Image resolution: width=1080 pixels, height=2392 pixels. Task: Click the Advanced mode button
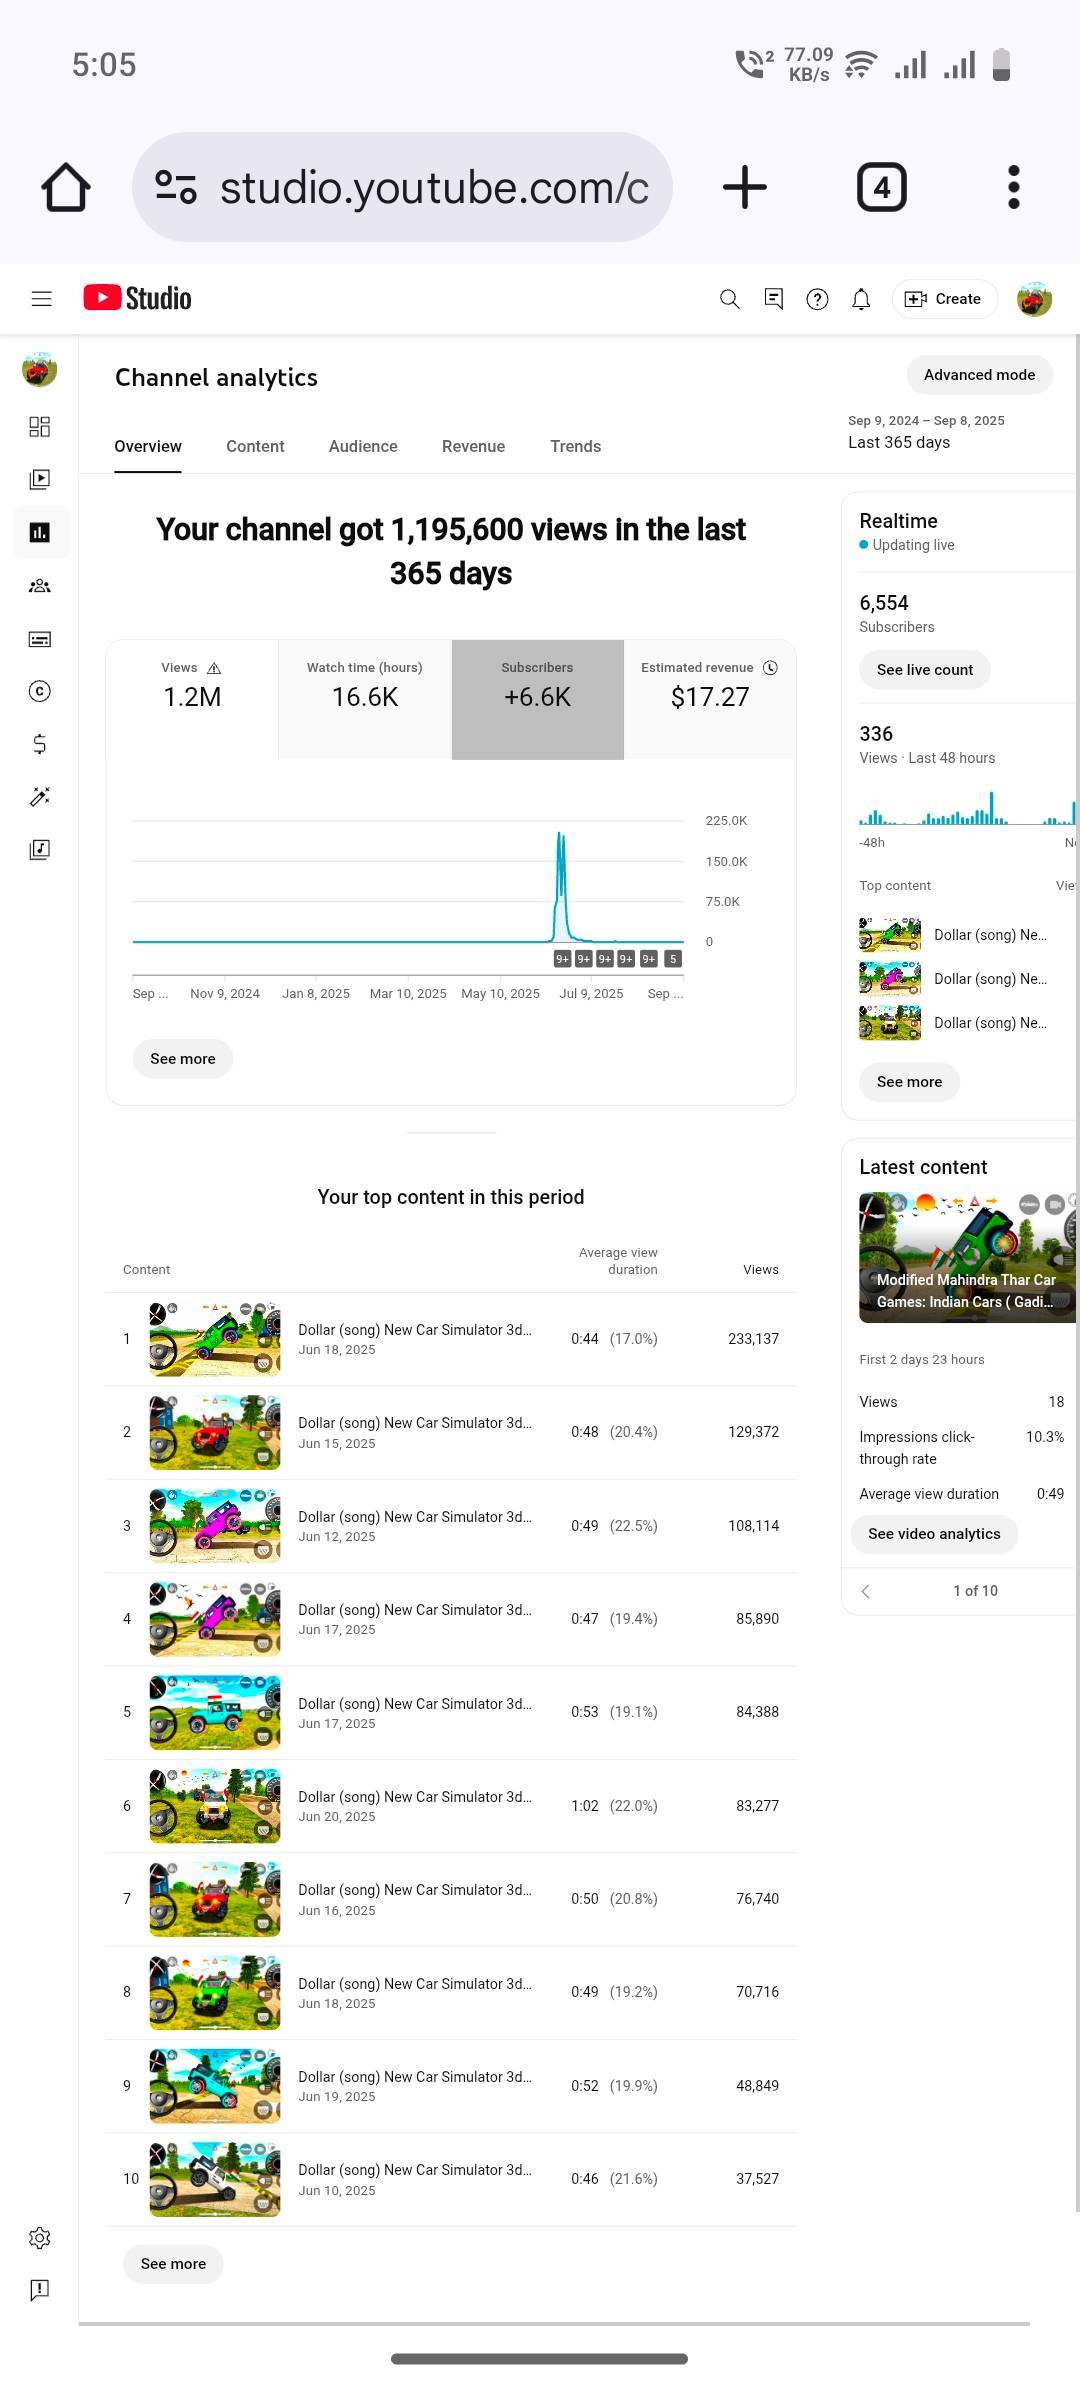tap(979, 375)
